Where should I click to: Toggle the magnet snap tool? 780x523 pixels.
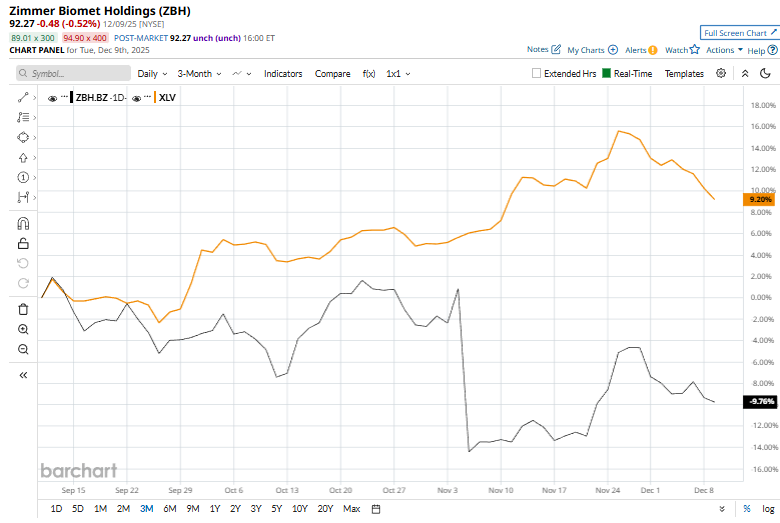coord(23,224)
